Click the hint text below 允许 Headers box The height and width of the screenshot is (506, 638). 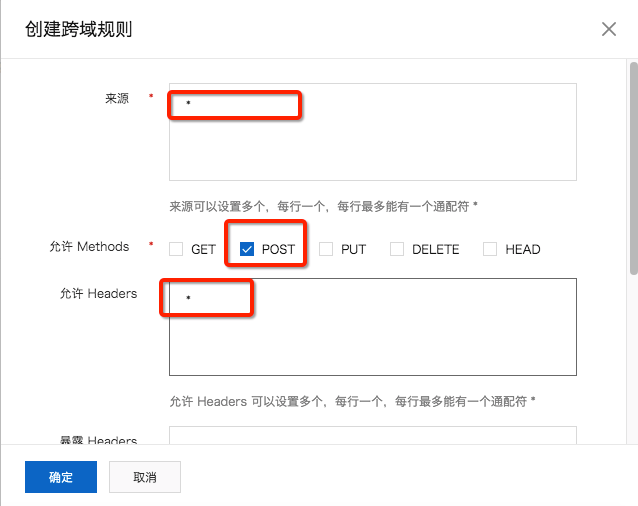pos(352,401)
